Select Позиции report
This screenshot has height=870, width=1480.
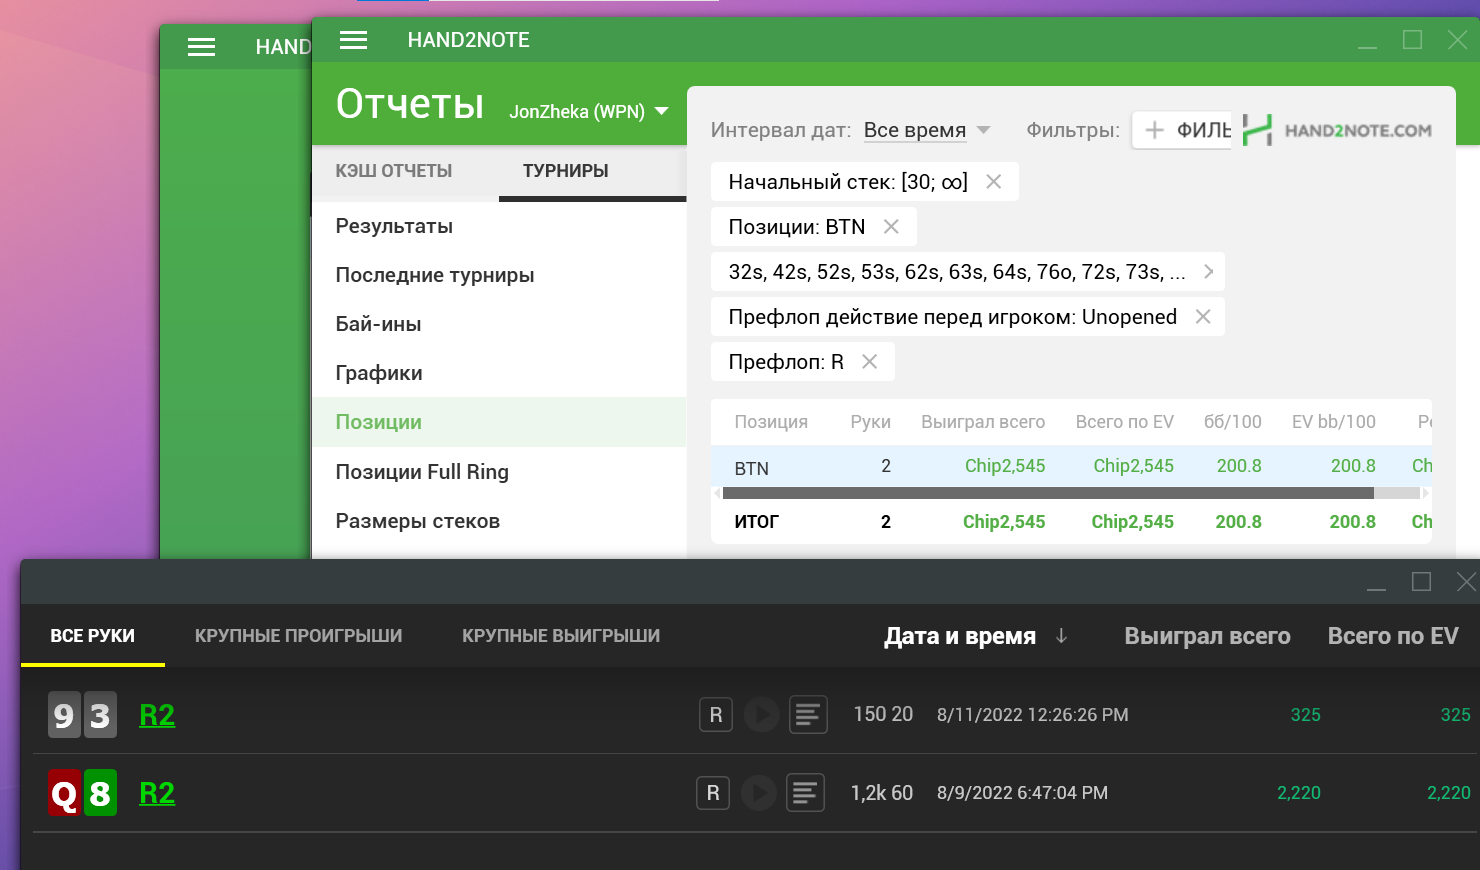click(x=499, y=422)
